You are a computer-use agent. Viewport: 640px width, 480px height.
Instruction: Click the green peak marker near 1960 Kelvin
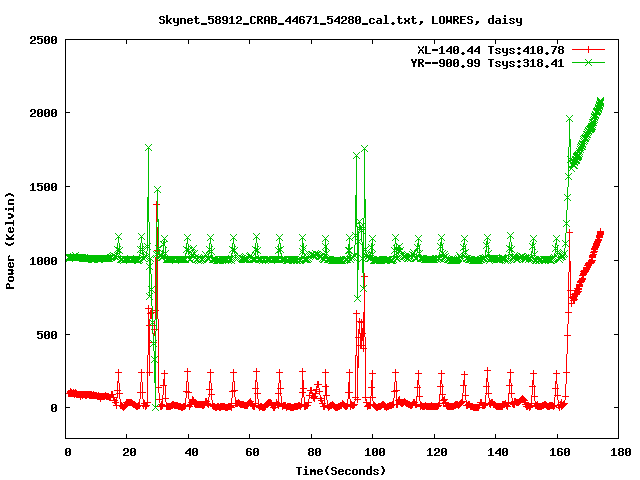569,119
